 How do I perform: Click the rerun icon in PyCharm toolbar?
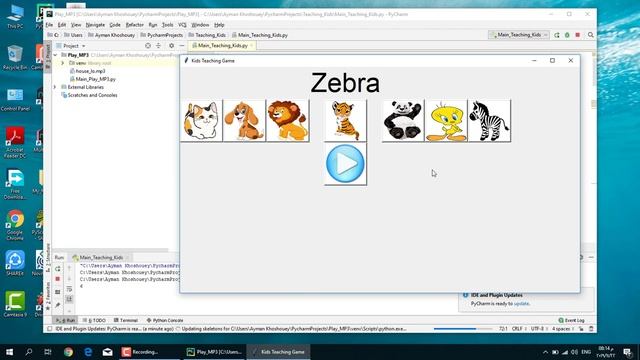point(557,35)
